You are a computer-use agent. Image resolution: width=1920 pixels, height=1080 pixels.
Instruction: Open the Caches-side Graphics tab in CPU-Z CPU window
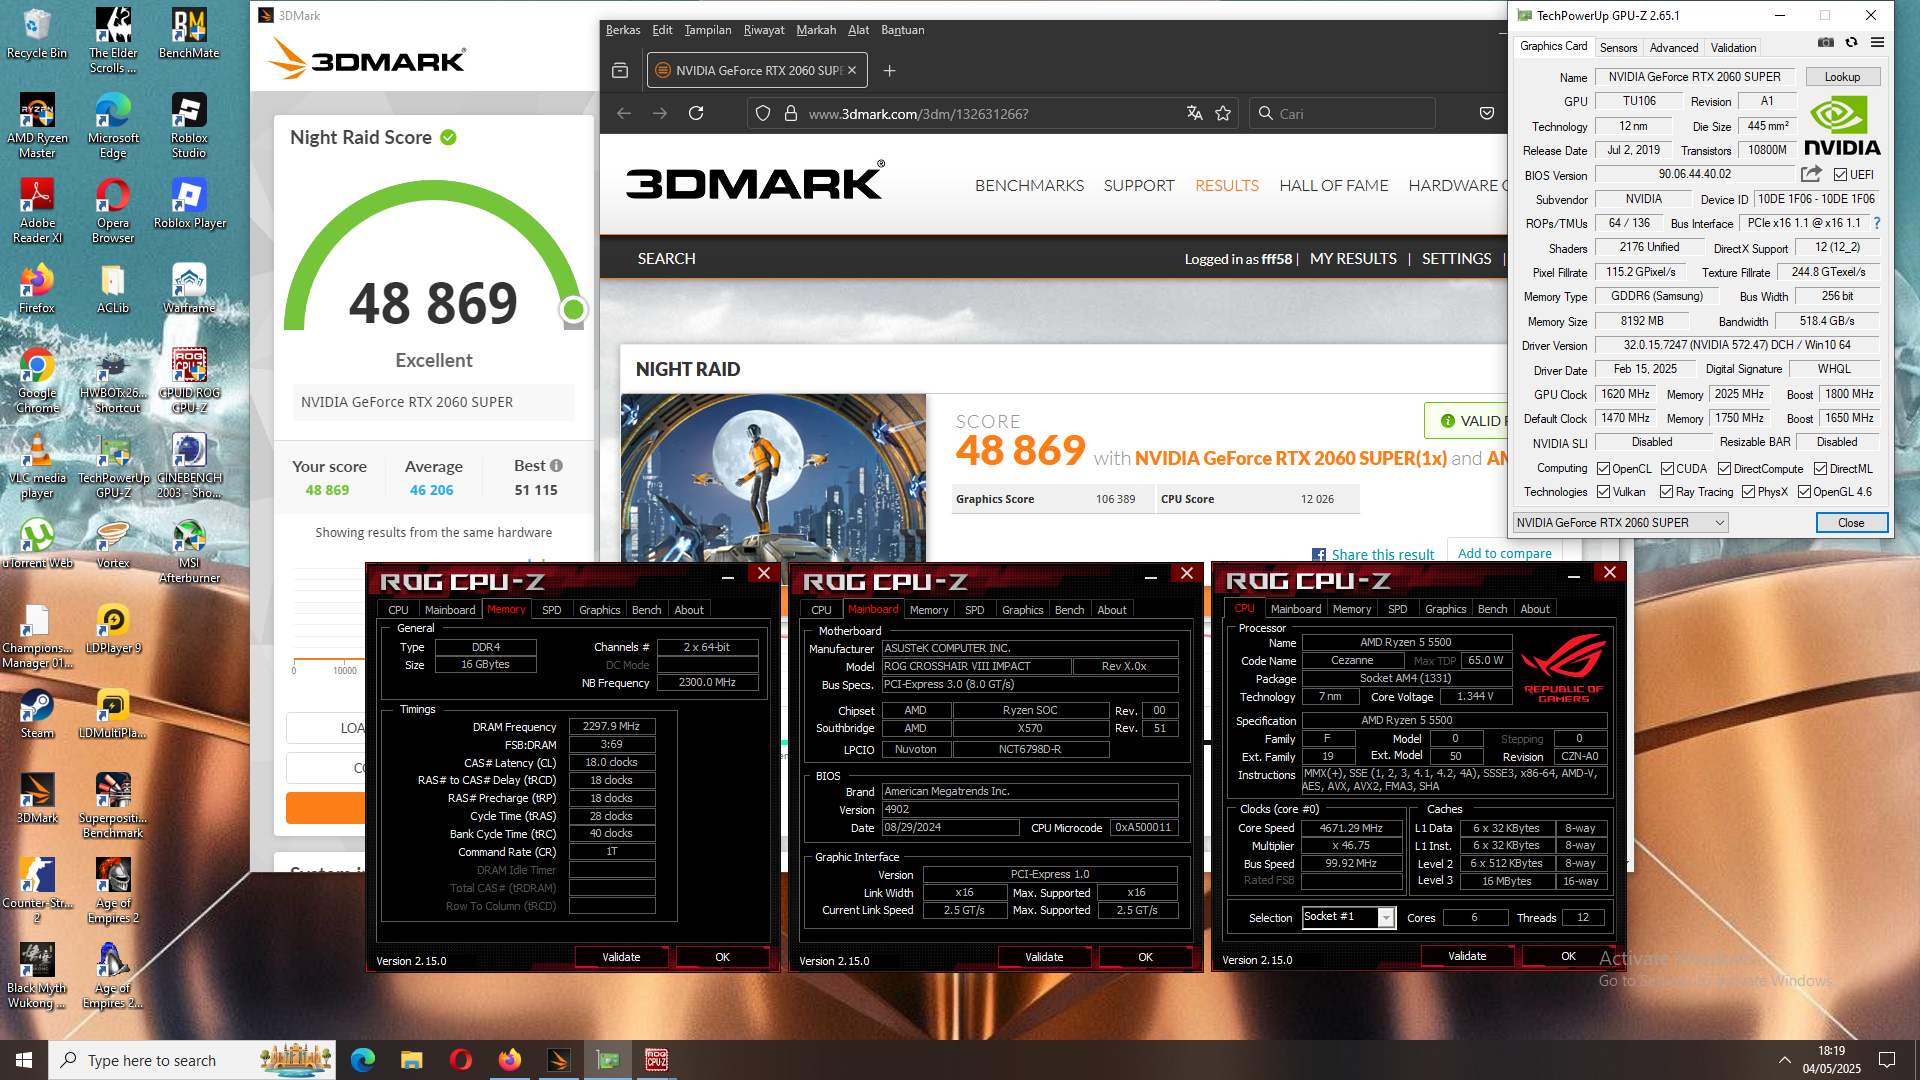click(x=1445, y=608)
